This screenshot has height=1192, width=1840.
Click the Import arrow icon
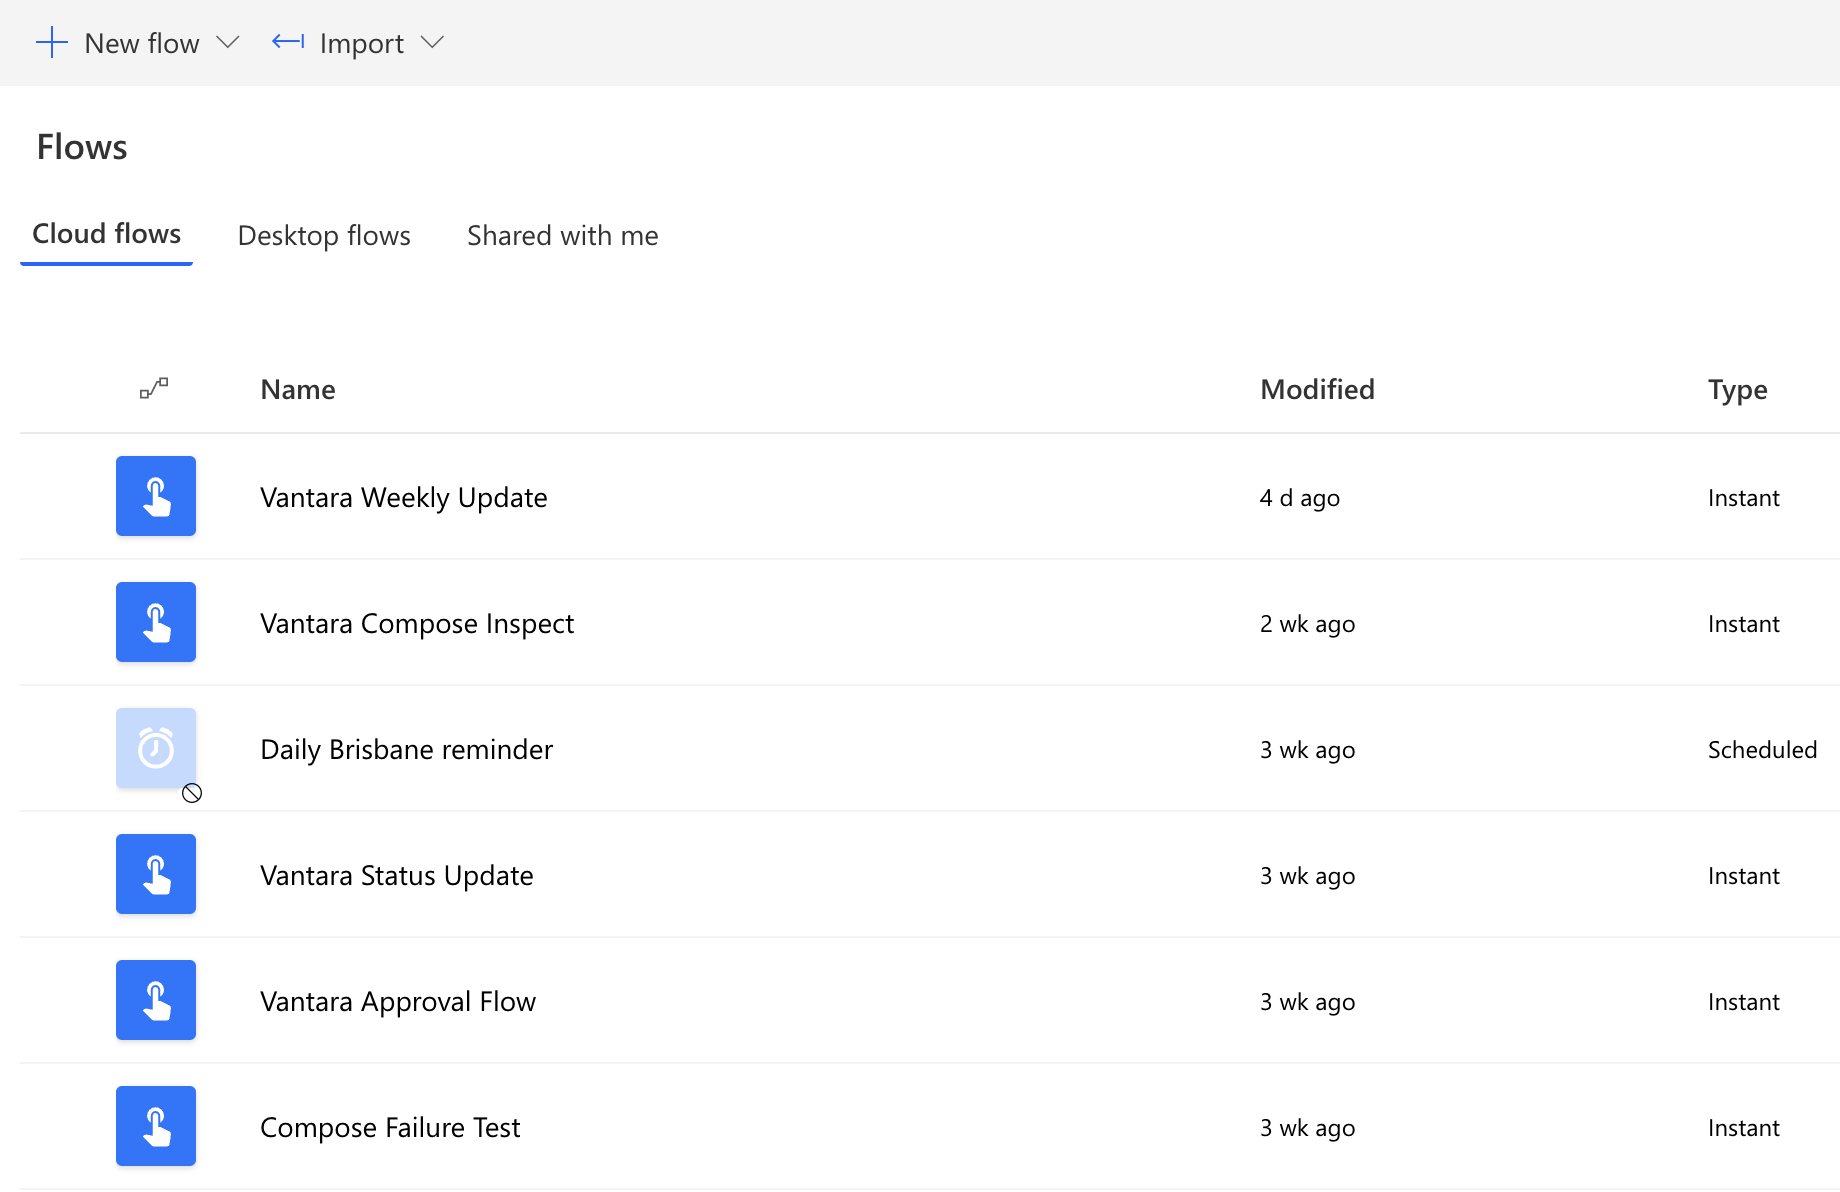point(288,42)
